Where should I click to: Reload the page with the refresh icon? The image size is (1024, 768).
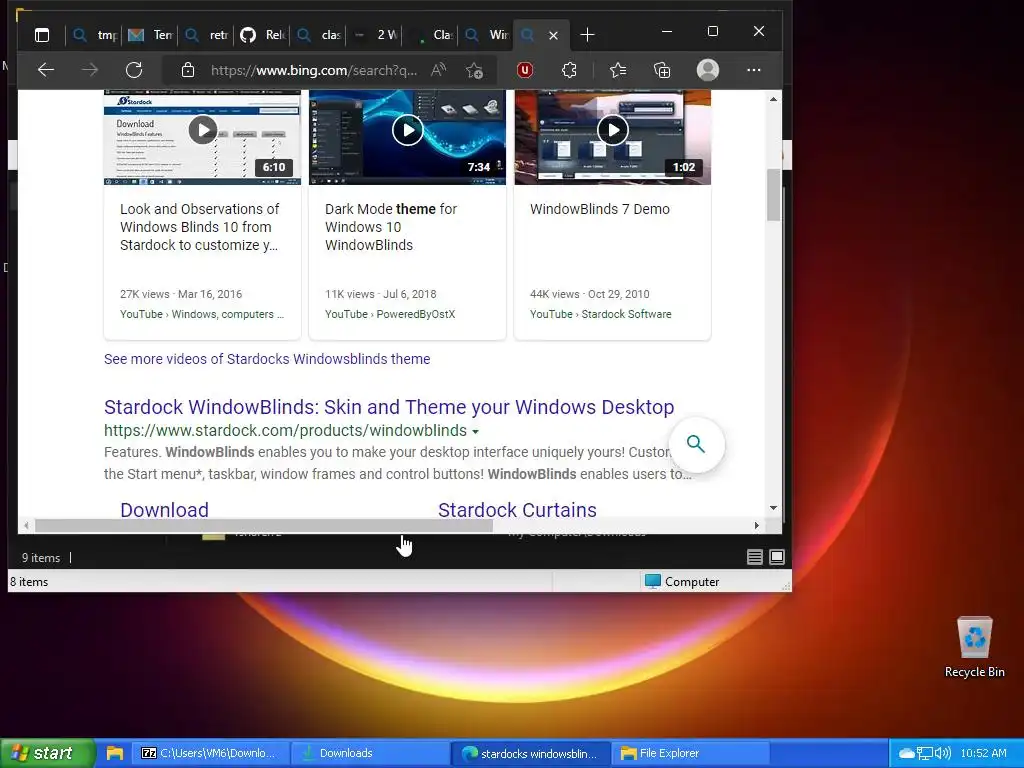click(134, 70)
